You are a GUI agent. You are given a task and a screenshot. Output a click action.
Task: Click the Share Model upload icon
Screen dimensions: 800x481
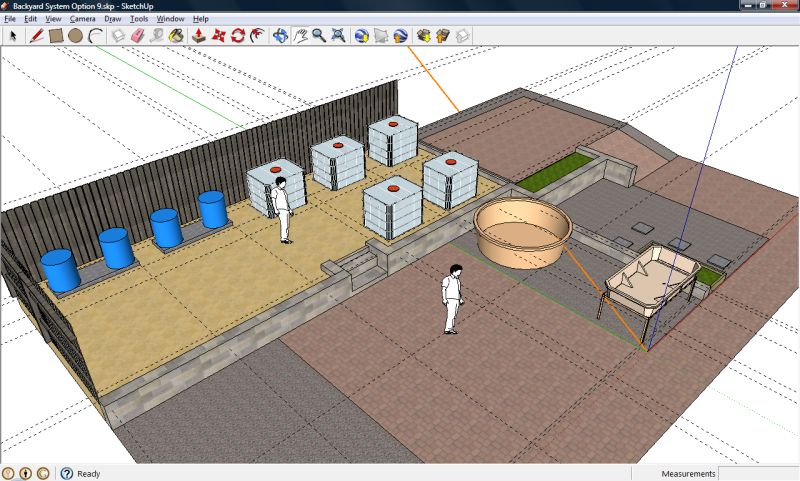(443, 36)
